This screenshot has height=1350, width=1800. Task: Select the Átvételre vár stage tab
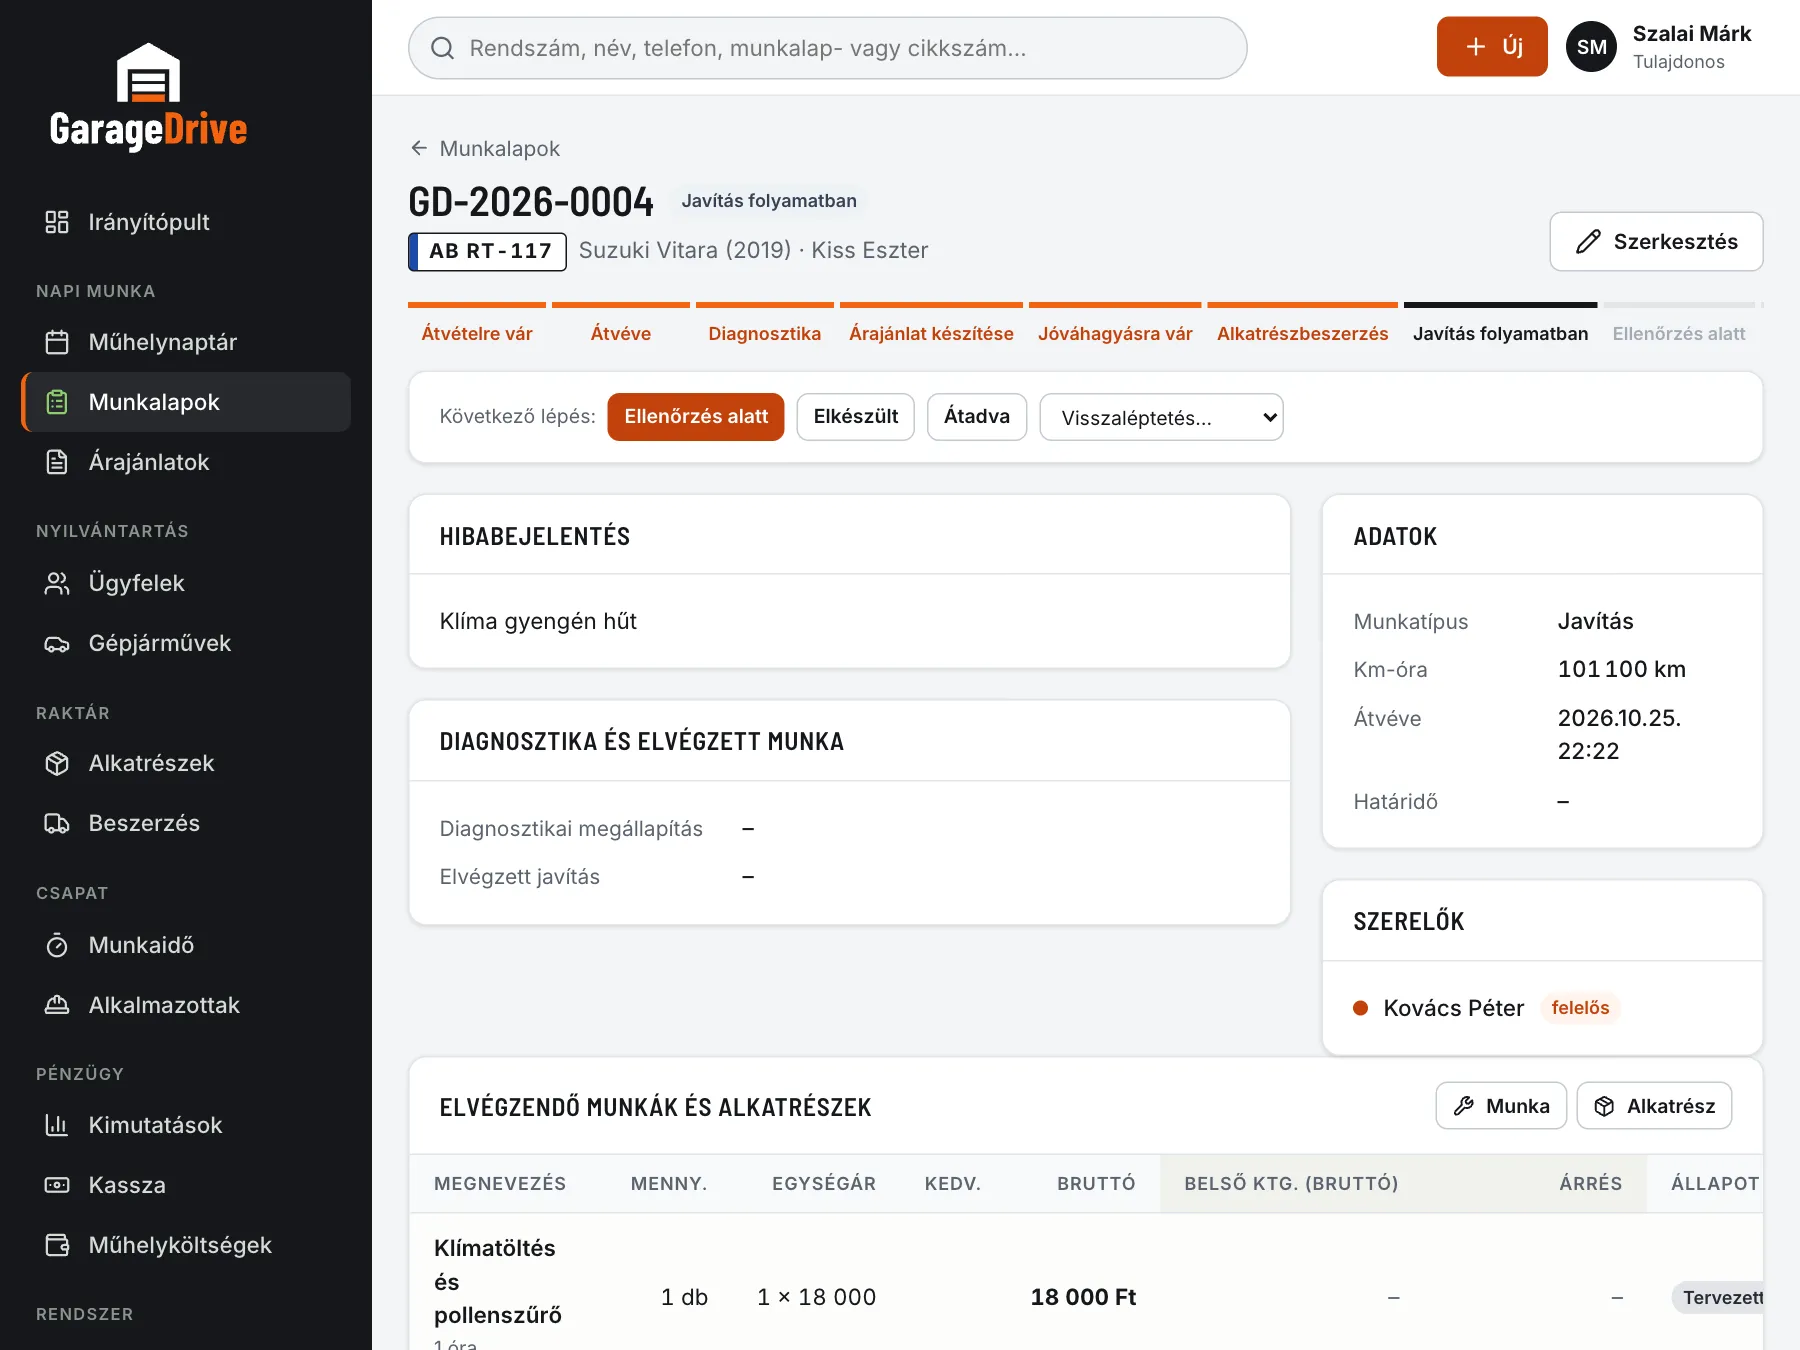pos(477,325)
